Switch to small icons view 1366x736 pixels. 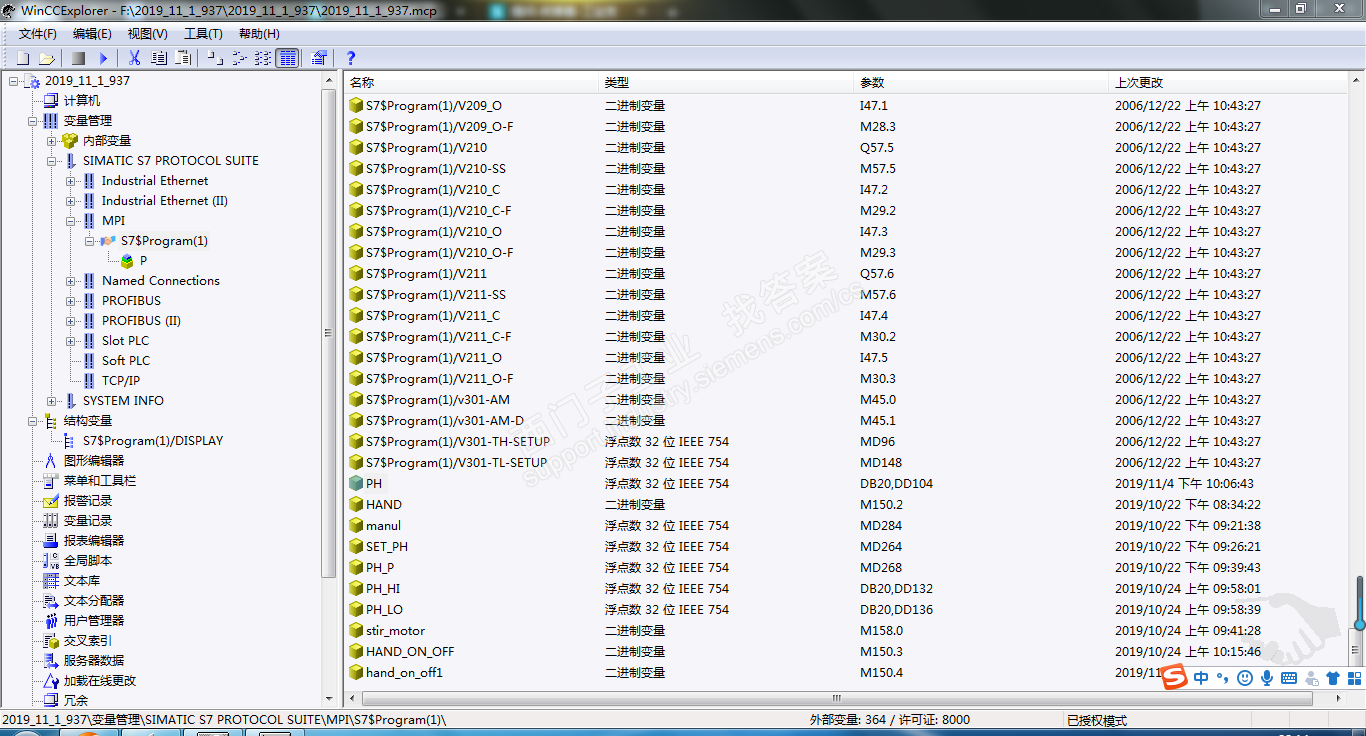pyautogui.click(x=239, y=58)
